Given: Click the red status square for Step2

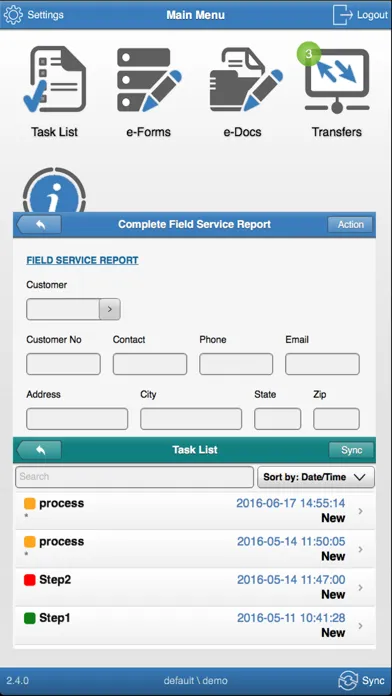Looking at the screenshot, I should [x=30, y=580].
